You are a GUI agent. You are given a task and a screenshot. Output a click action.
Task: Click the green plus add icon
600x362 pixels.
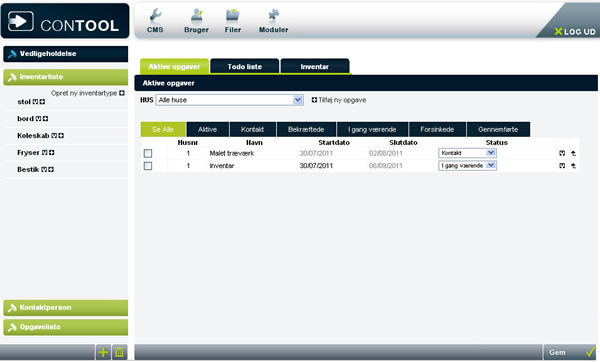coord(103,352)
